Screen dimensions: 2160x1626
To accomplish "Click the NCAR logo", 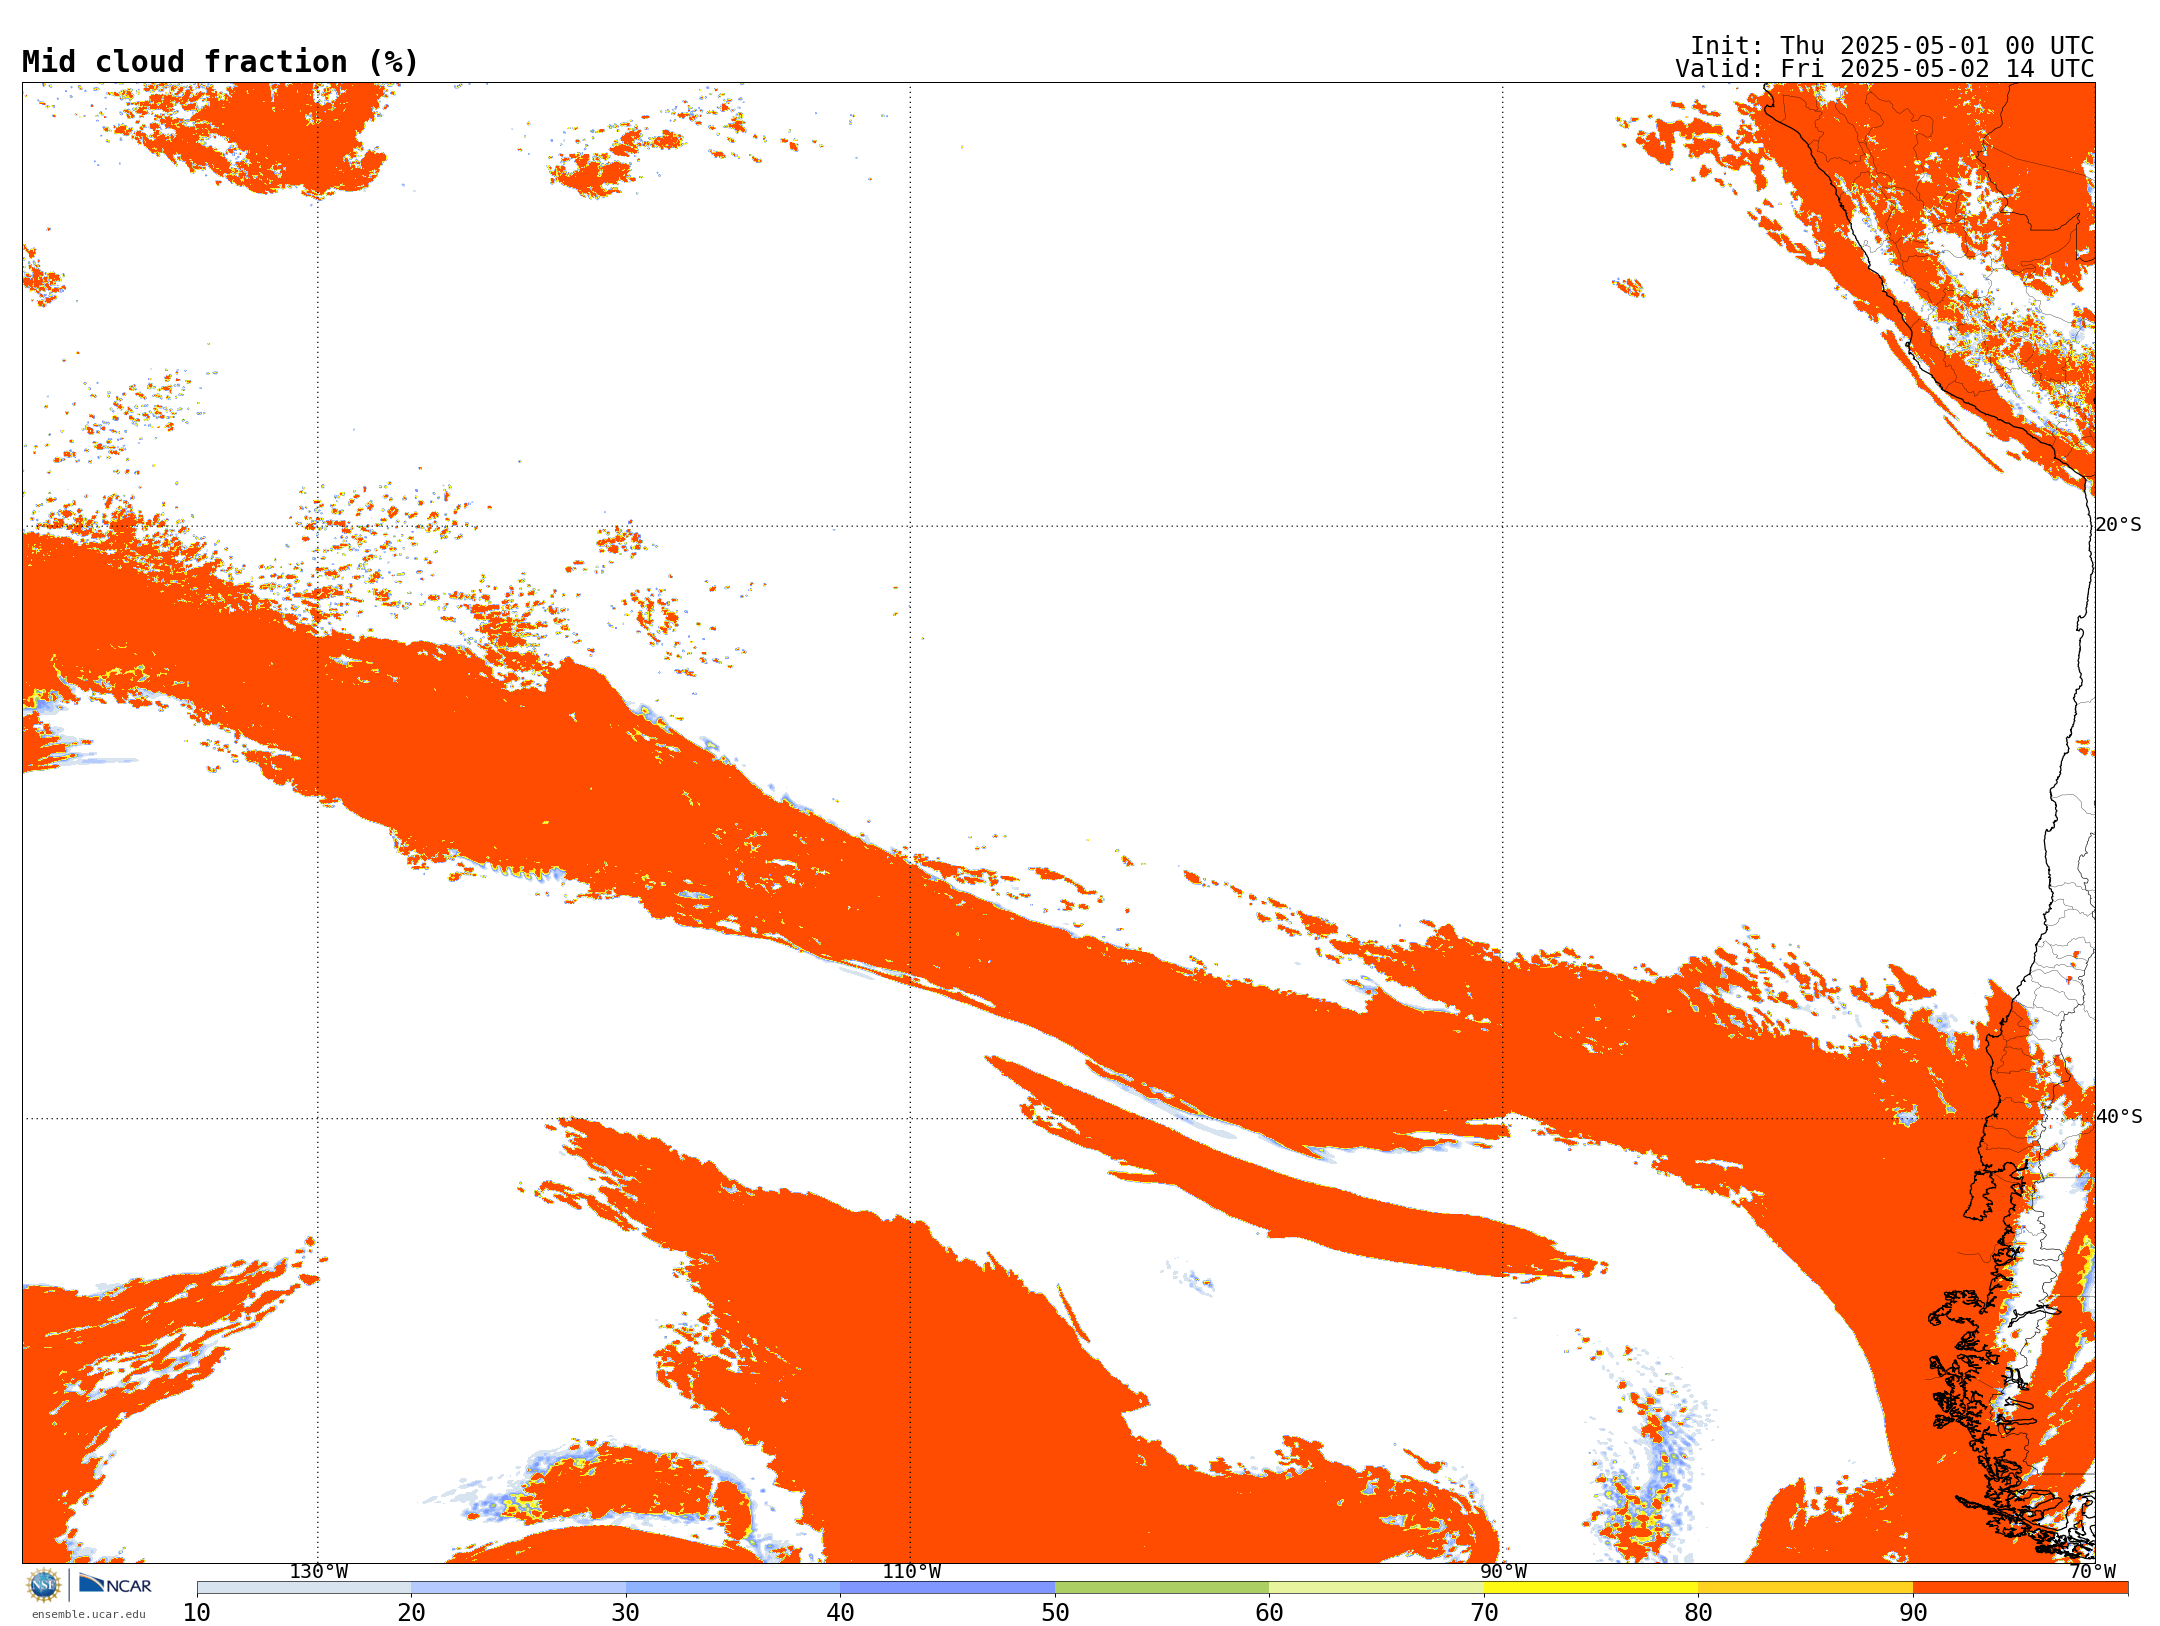I will tap(115, 1585).
